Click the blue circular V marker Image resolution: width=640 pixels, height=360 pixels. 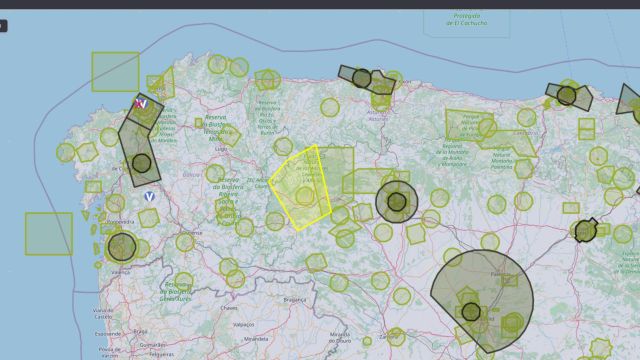tap(149, 197)
